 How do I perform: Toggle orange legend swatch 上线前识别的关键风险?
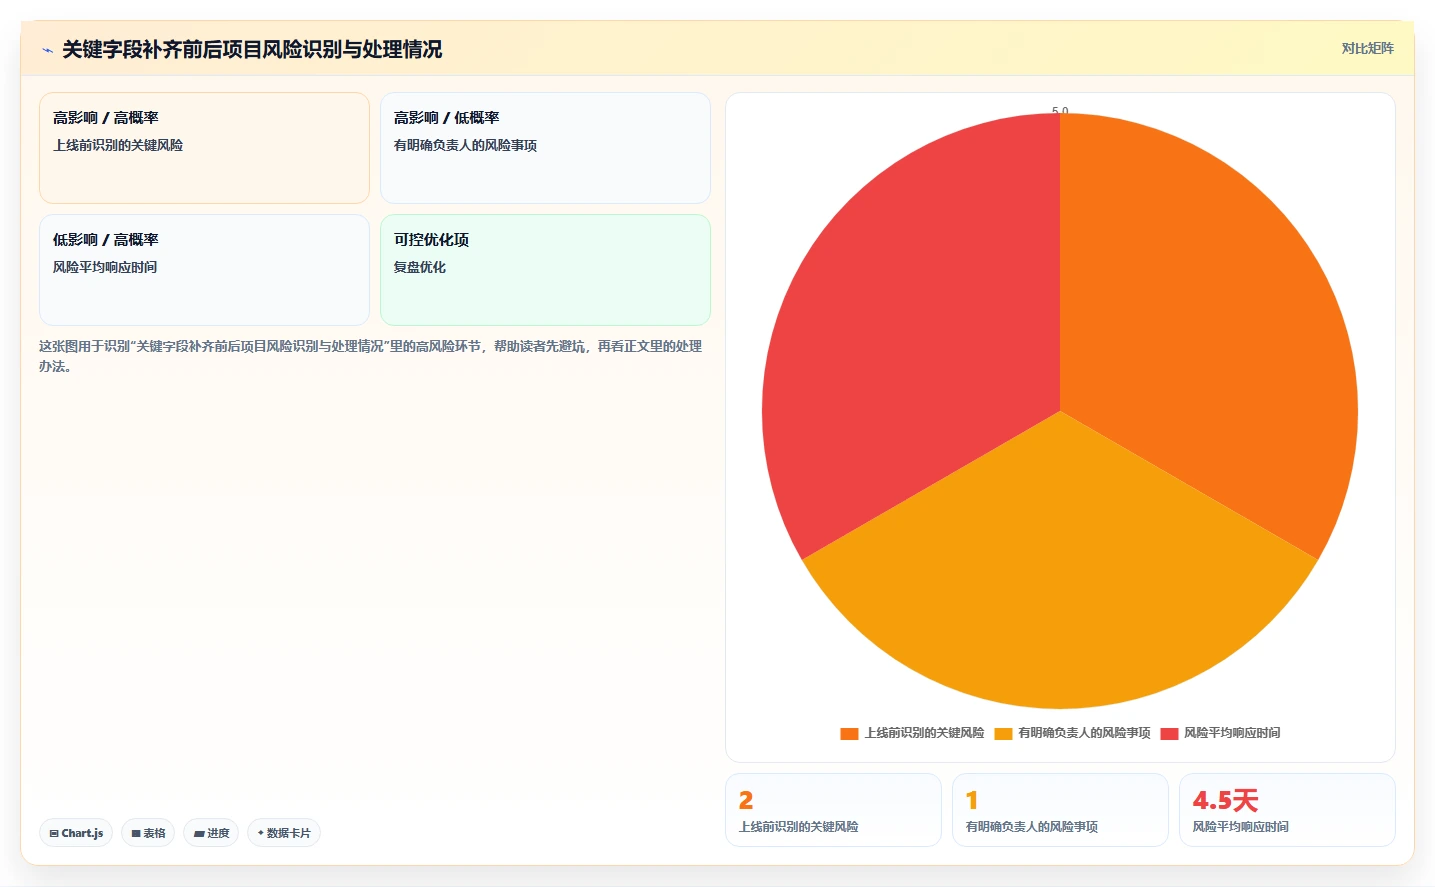point(849,733)
